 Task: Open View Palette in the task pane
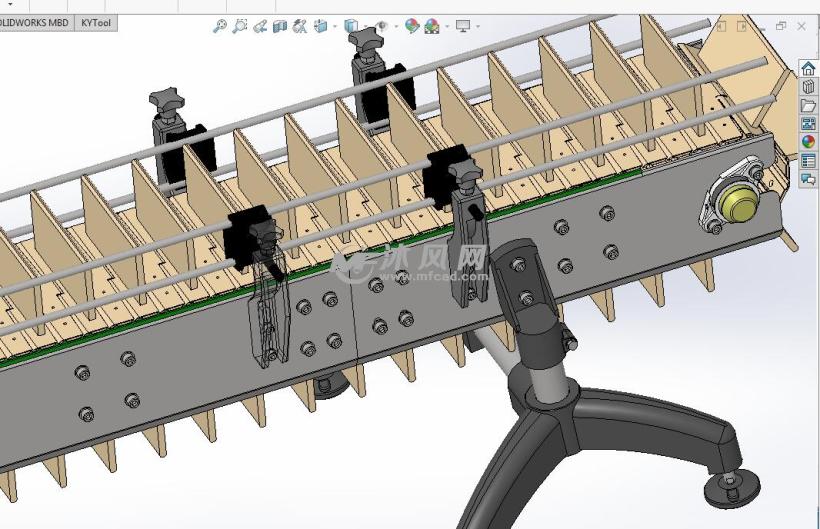pyautogui.click(x=808, y=124)
